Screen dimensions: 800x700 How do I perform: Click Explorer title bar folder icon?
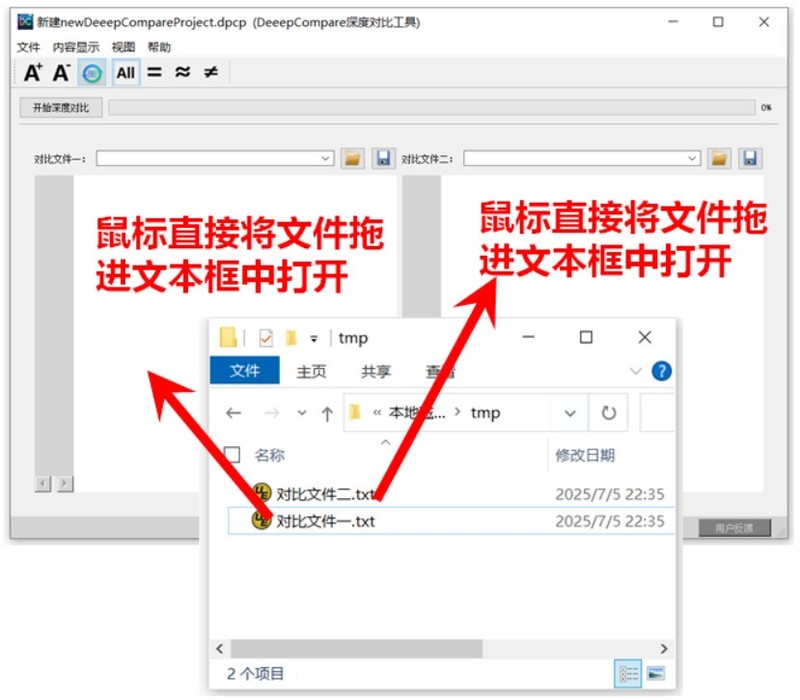pyautogui.click(x=228, y=337)
